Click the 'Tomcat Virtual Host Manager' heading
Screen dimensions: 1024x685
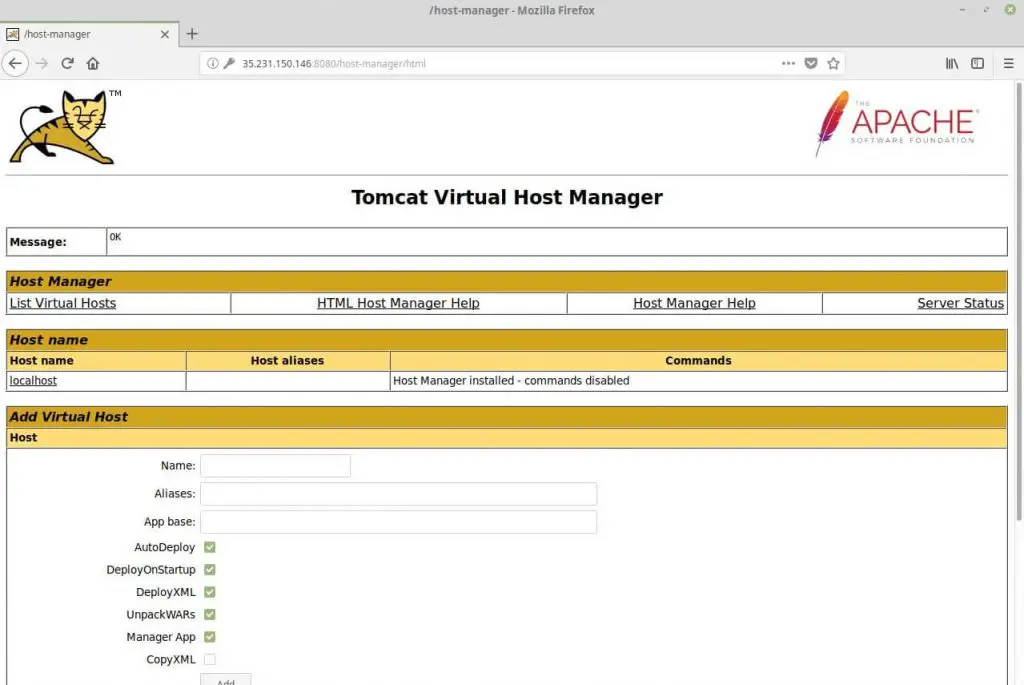click(507, 197)
